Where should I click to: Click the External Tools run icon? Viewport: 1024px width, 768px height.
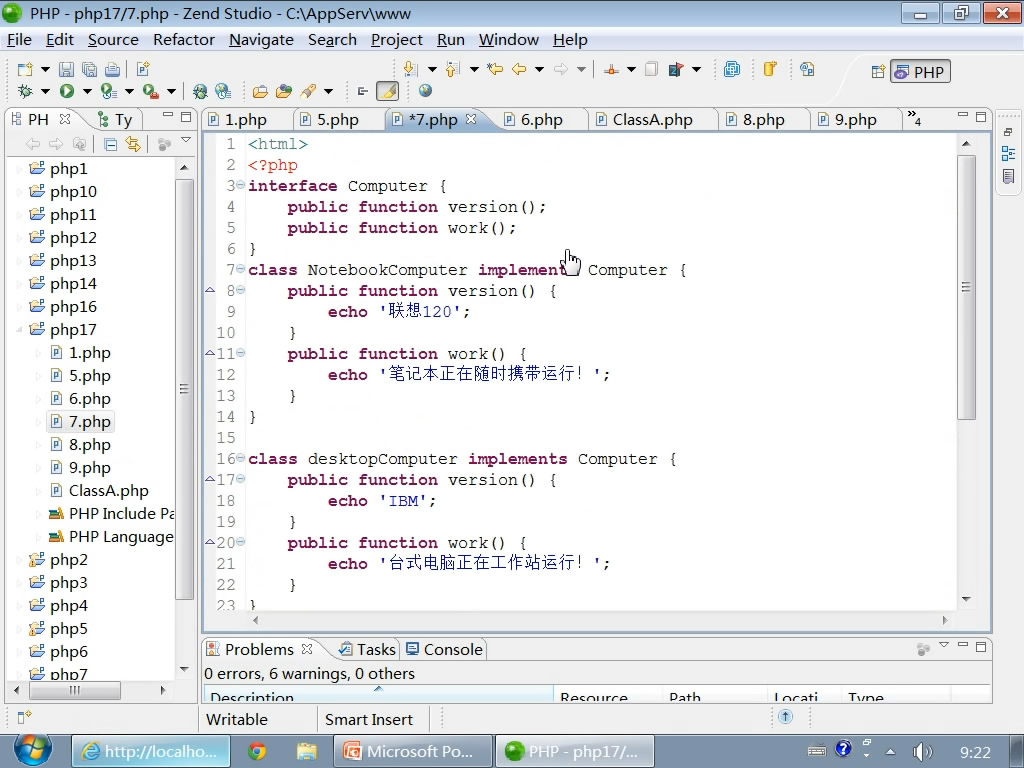pos(151,91)
